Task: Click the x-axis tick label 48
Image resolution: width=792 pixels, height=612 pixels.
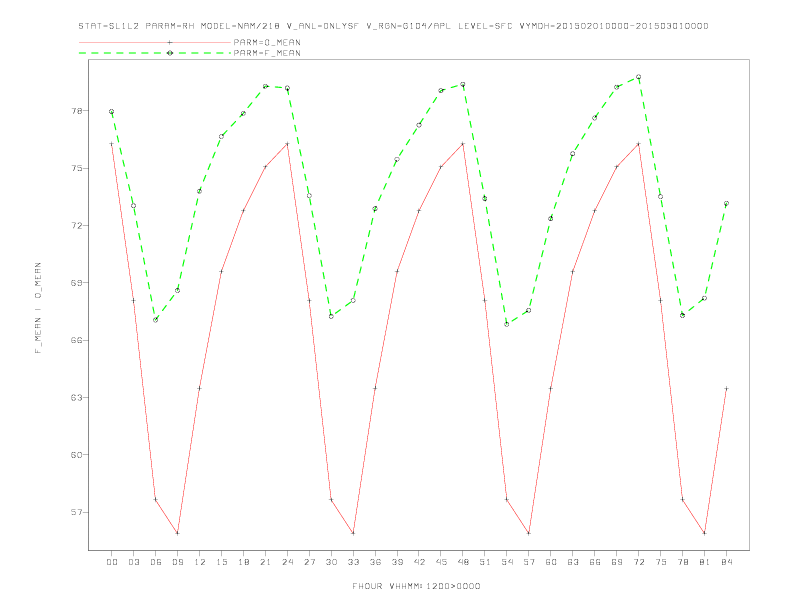Action: [x=463, y=562]
